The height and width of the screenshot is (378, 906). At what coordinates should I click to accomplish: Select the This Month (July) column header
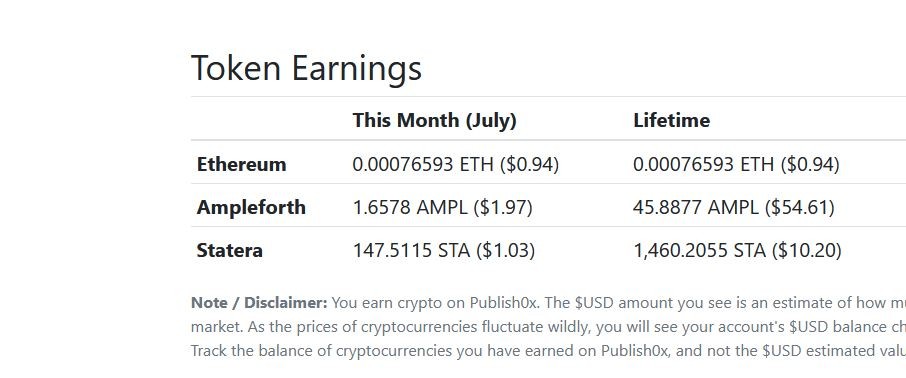[x=435, y=120]
